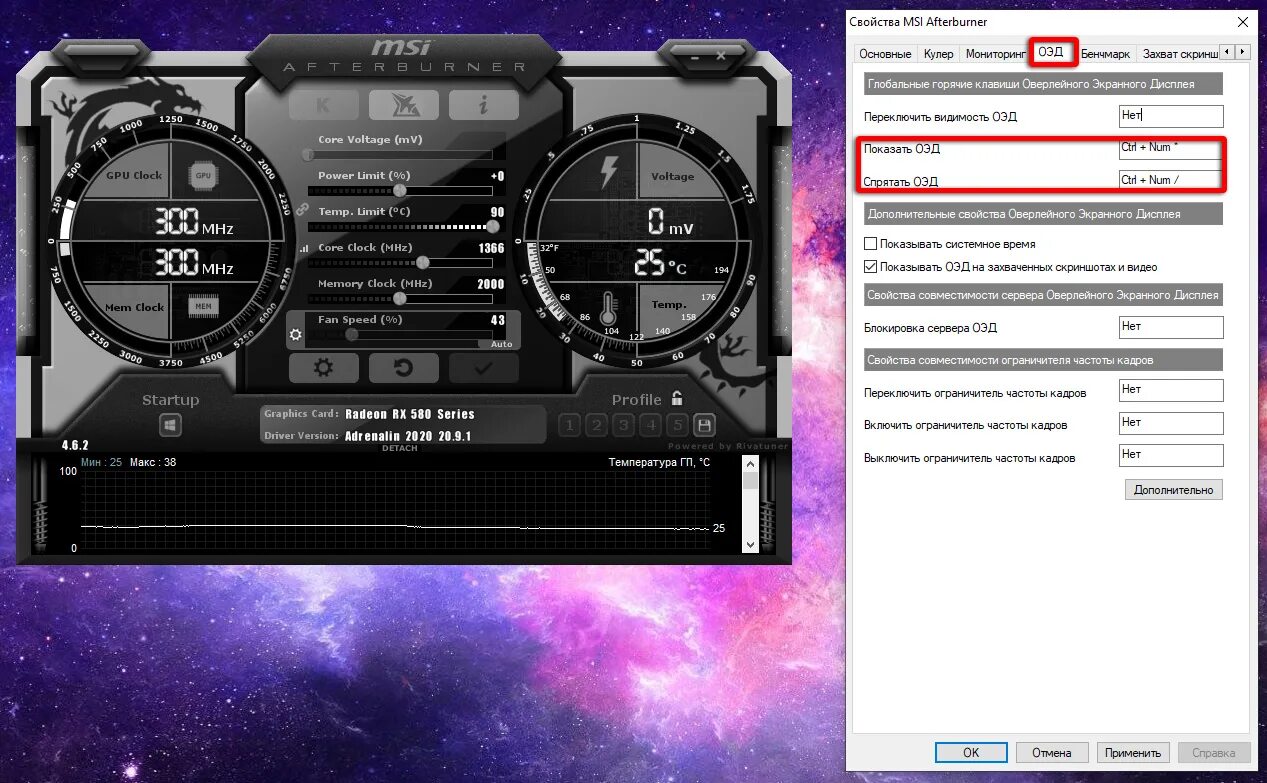Viewport: 1267px width, 783px height.
Task: Enable Показывать системное время checkbox
Action: 870,244
